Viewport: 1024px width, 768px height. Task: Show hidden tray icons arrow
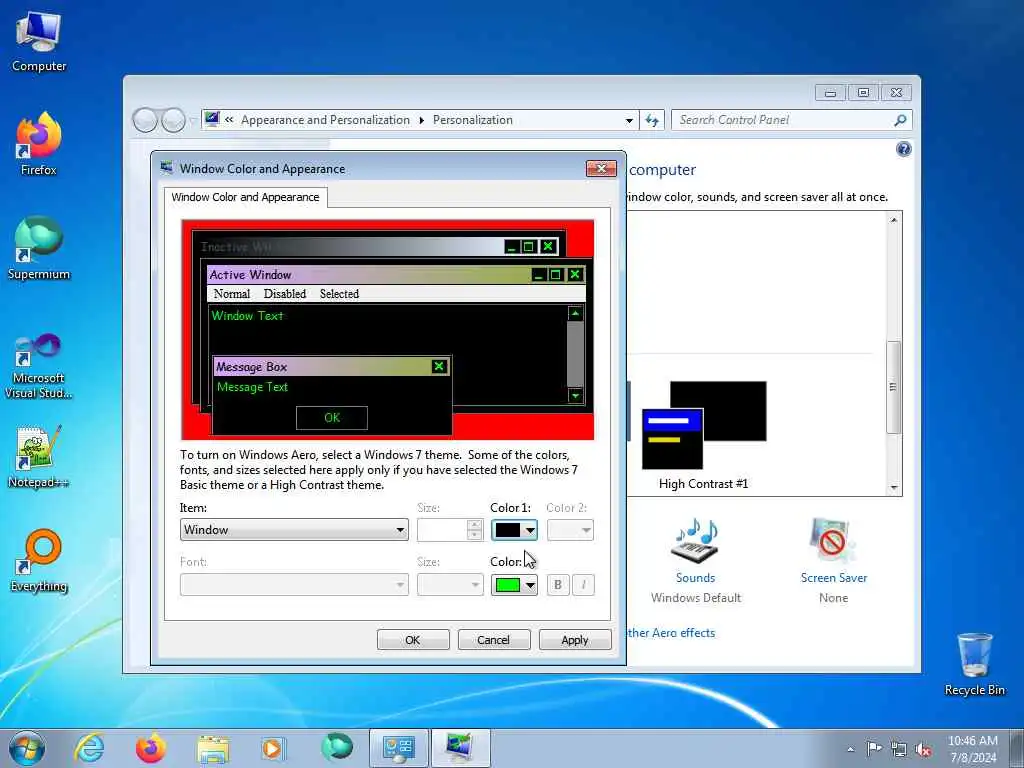pyautogui.click(x=850, y=749)
